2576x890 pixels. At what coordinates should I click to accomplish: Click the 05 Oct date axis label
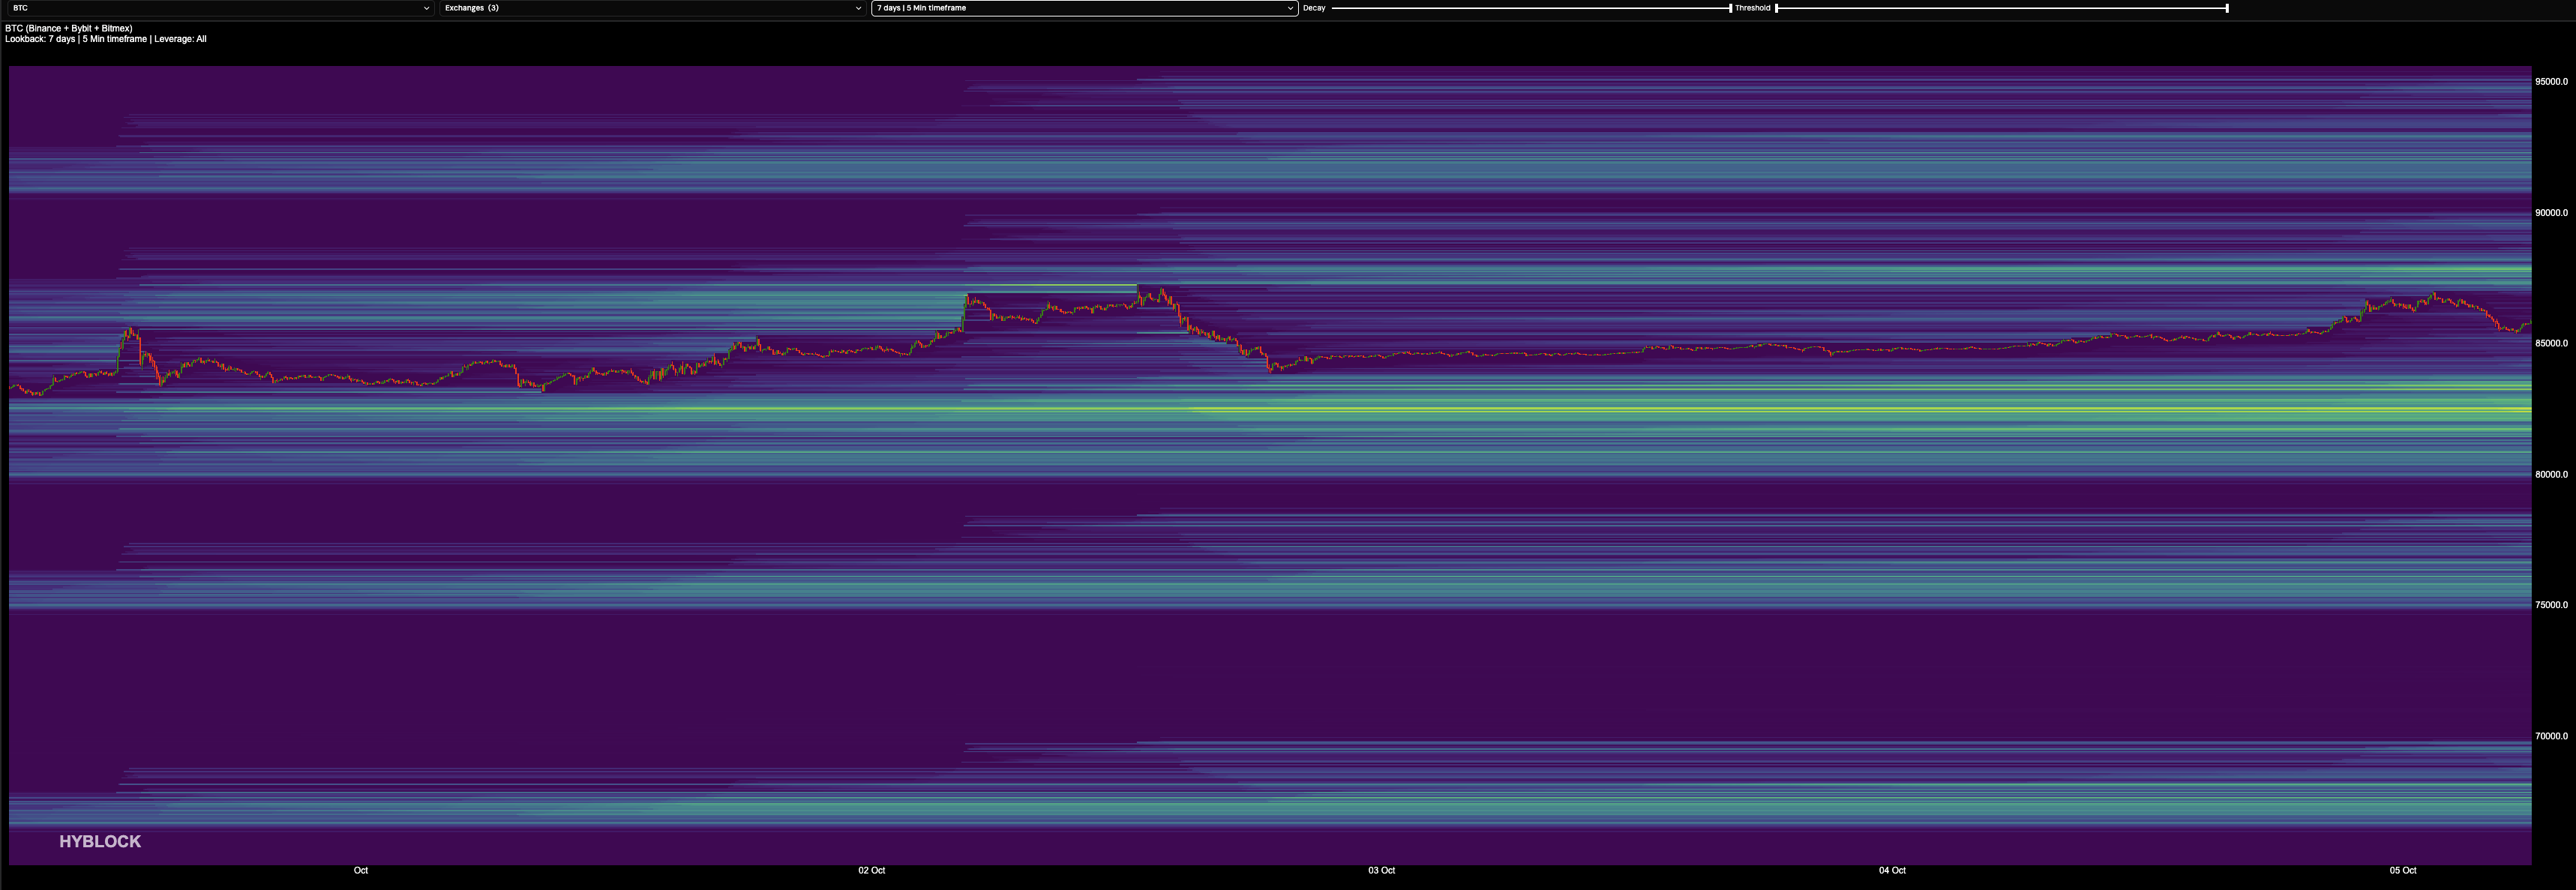click(2403, 871)
